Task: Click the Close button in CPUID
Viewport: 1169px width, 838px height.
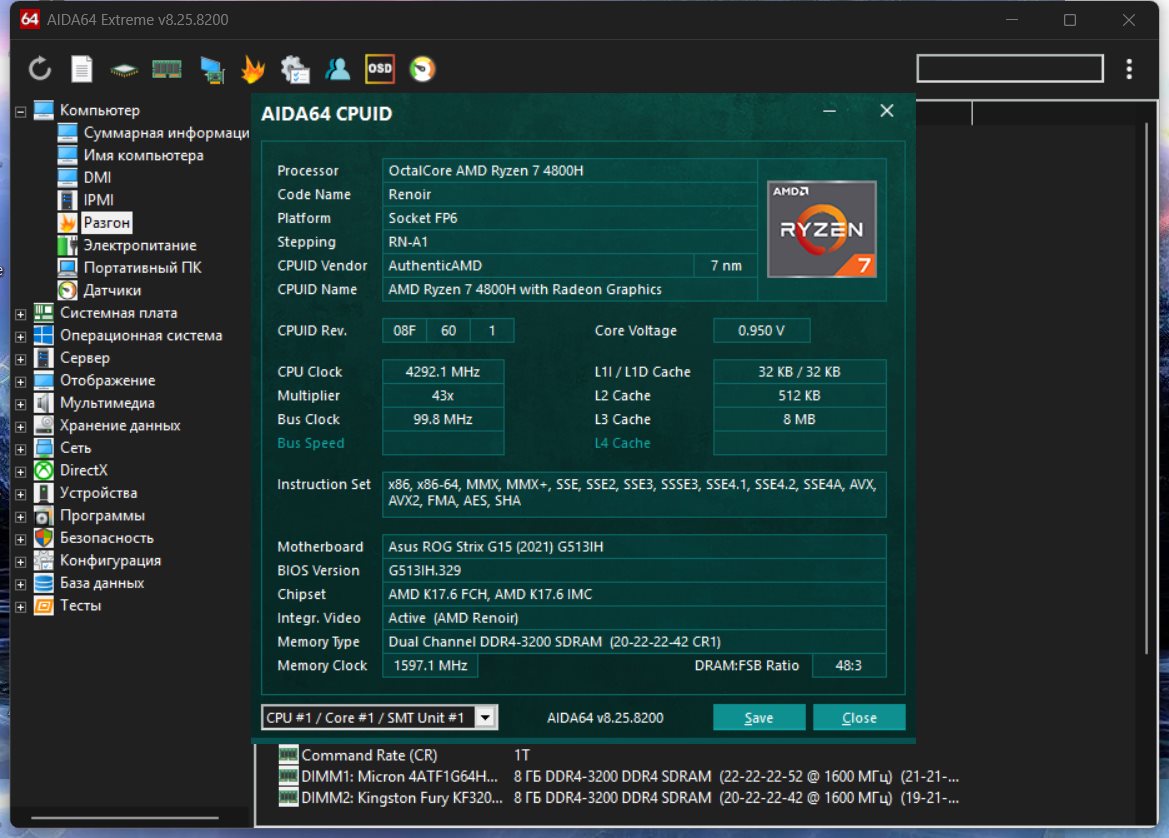Action: (859, 718)
